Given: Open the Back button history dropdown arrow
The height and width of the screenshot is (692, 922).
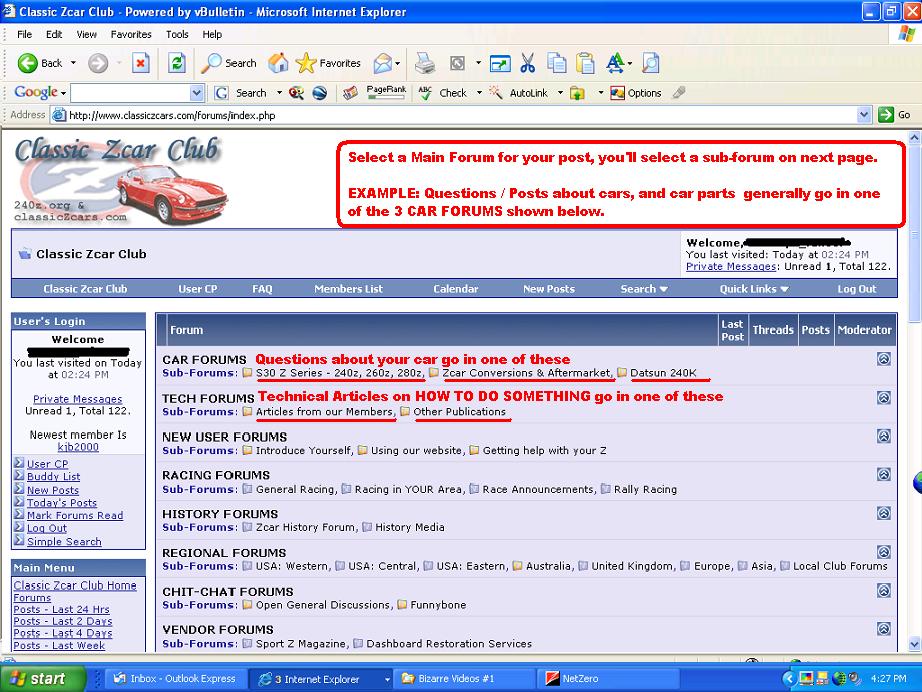Looking at the screenshot, I should click(x=73, y=63).
